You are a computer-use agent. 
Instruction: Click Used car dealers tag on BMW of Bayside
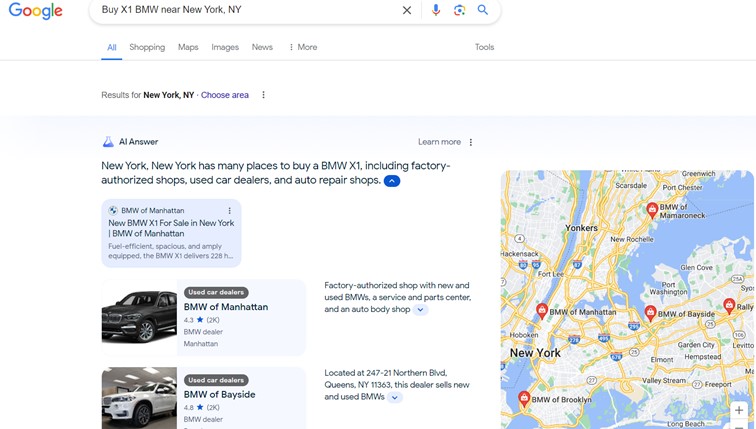216,380
